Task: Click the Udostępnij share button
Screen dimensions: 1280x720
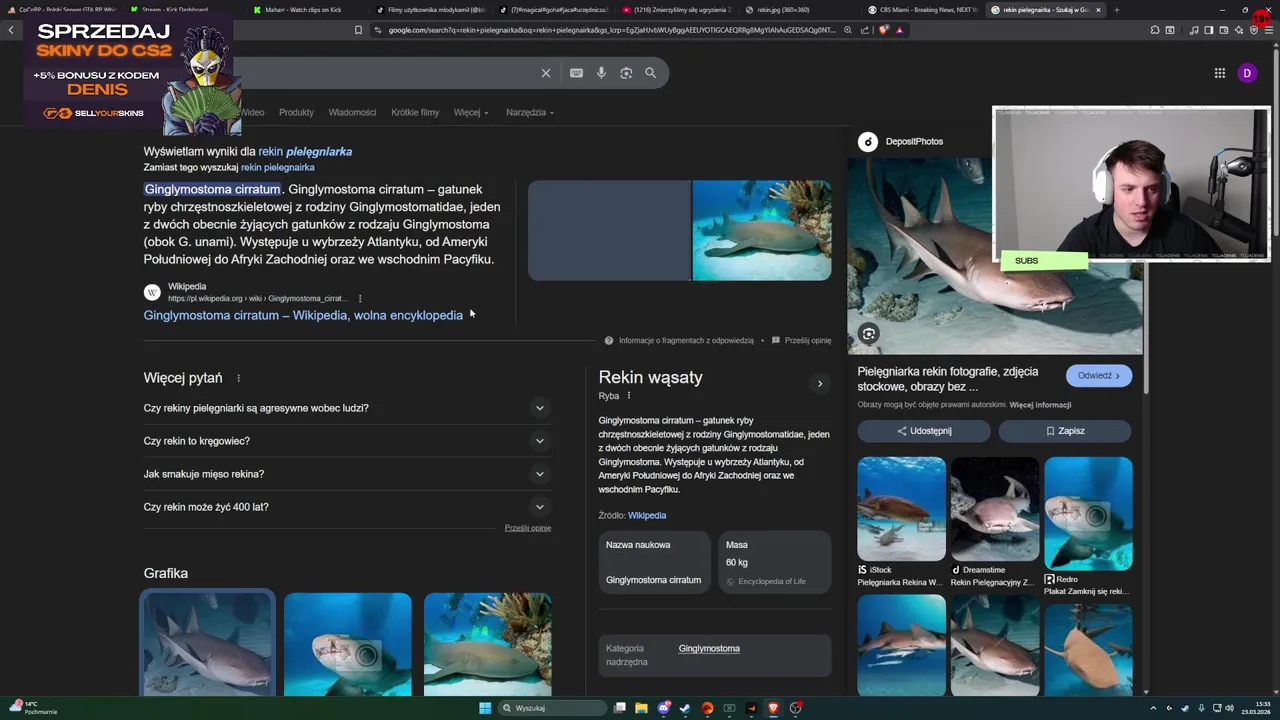Action: point(924,431)
